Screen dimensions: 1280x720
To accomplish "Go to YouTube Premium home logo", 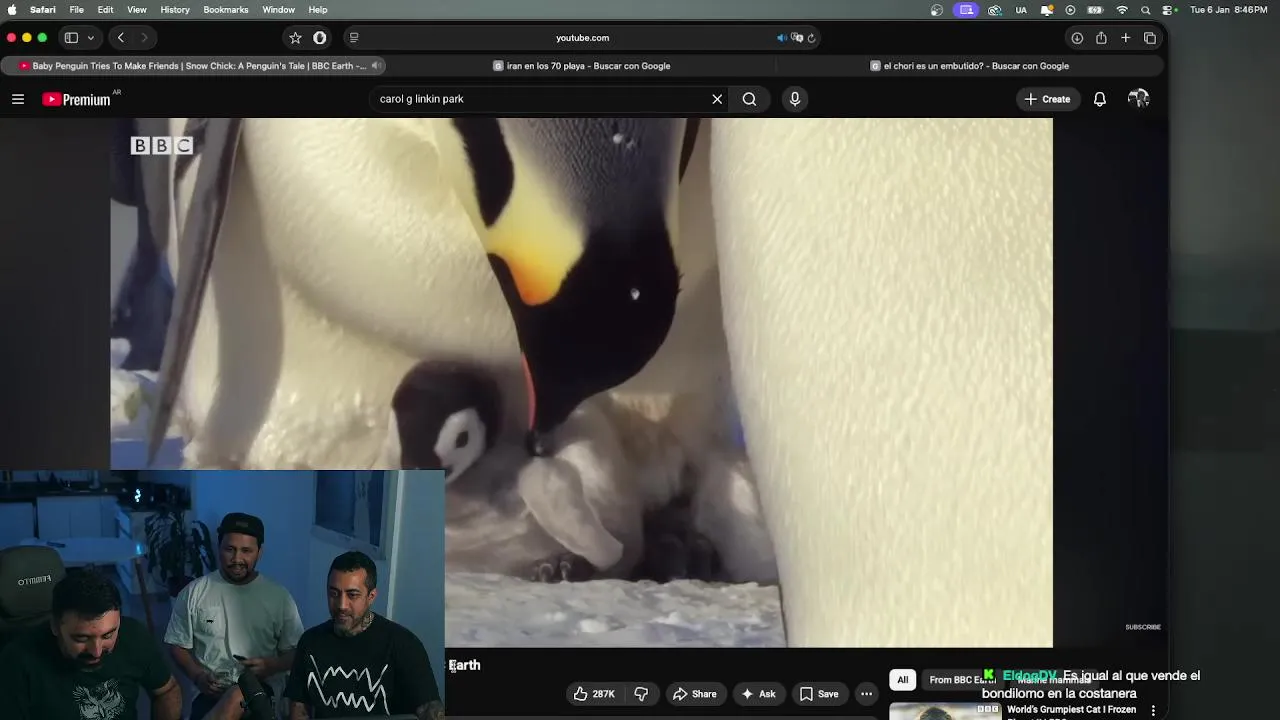I will 77,99.
